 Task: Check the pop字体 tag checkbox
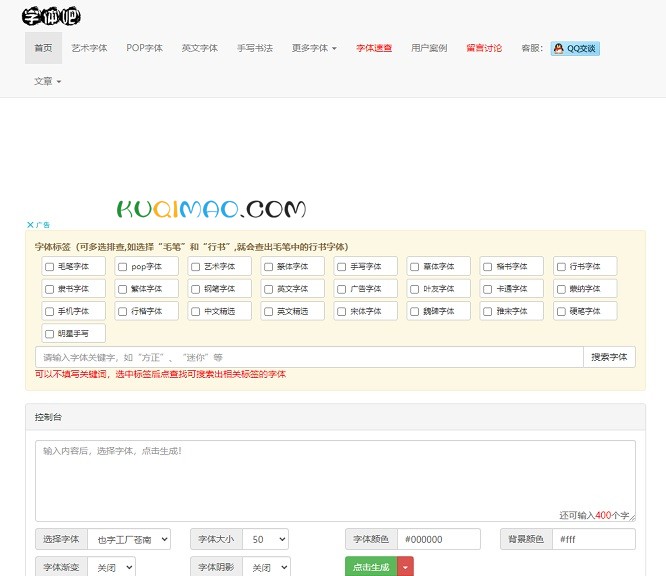[122, 267]
